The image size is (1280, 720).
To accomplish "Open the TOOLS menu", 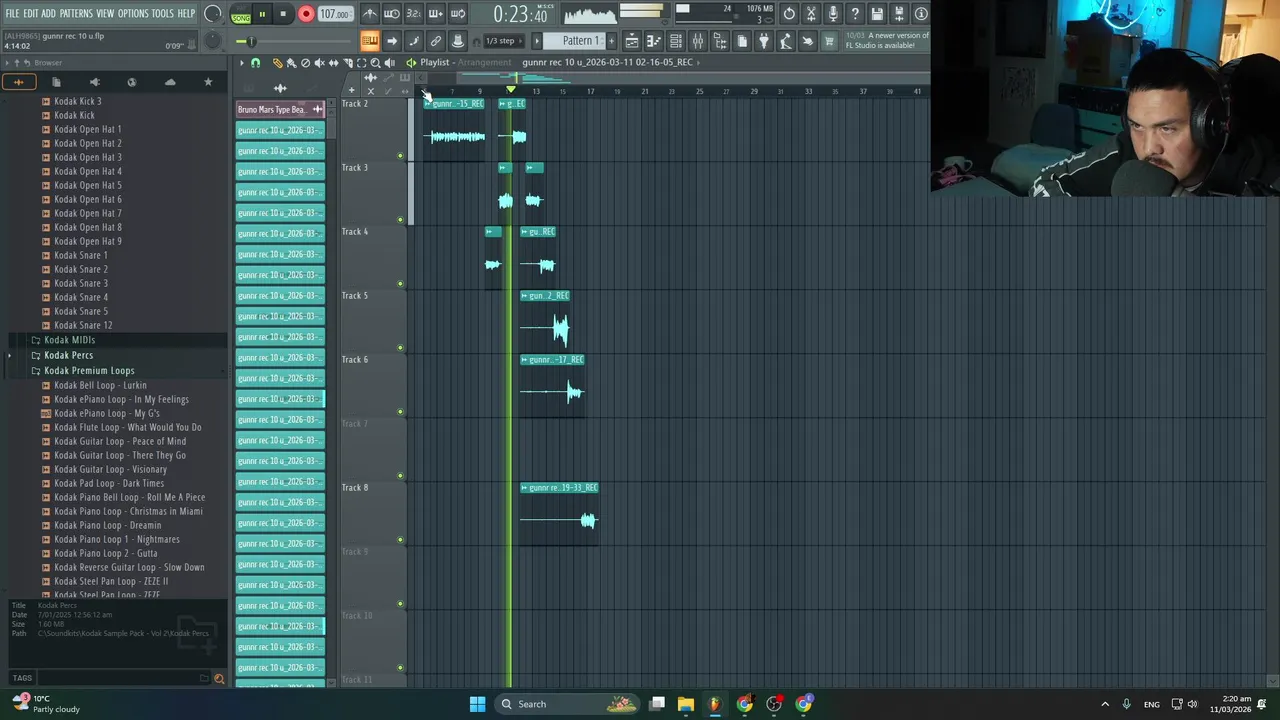I will (162, 14).
